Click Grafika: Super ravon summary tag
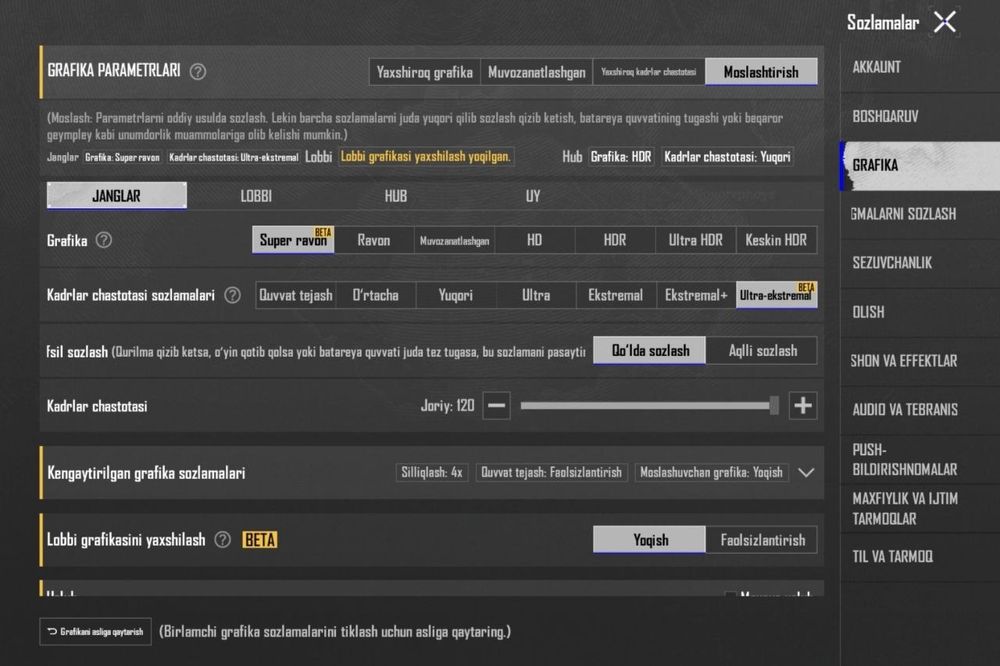 click(122, 158)
